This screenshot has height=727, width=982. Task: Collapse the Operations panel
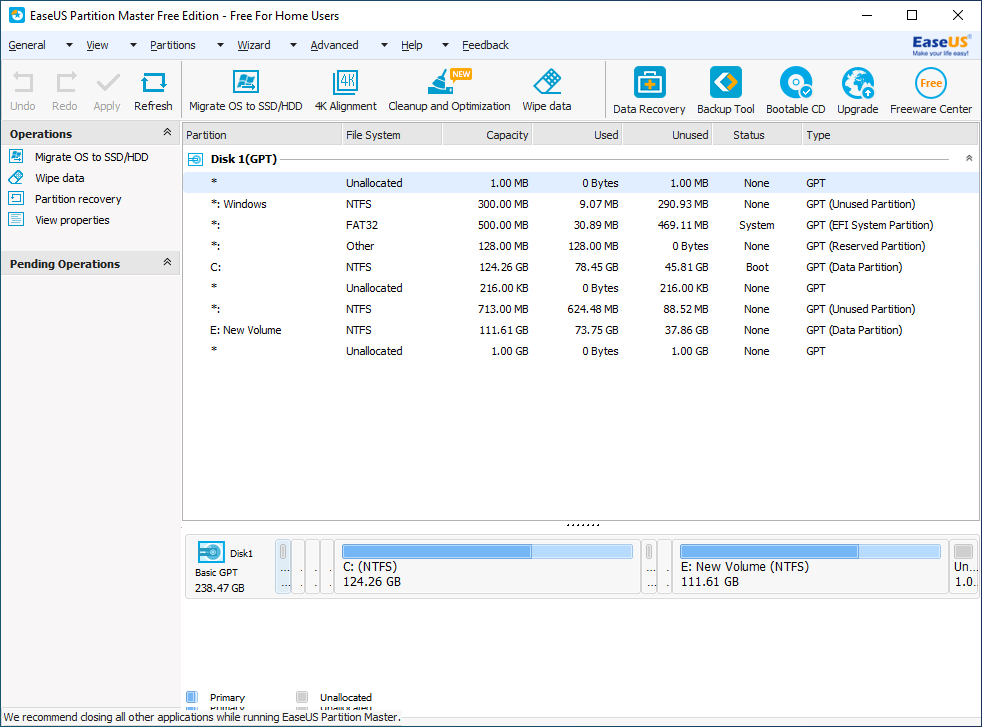point(167,133)
